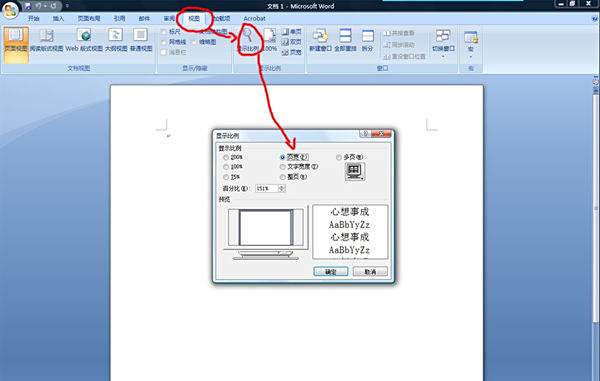600x381 pixels.
Task: Set zoom to 100% from ribbon
Action: coord(270,41)
